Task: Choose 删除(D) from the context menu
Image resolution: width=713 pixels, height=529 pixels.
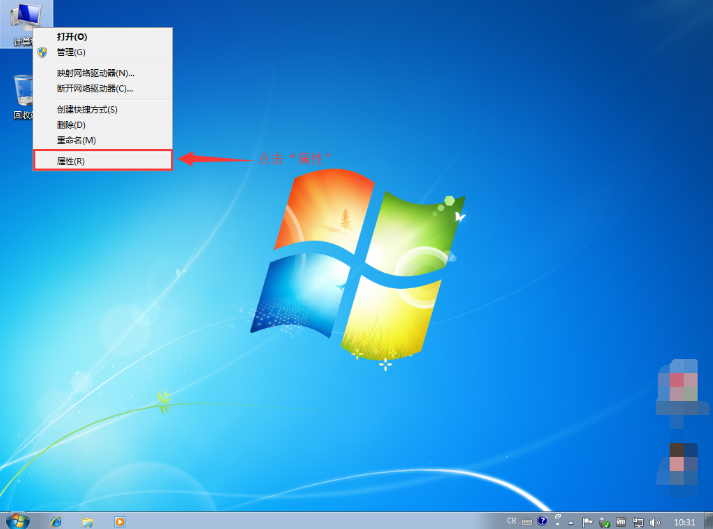Action: [103, 125]
